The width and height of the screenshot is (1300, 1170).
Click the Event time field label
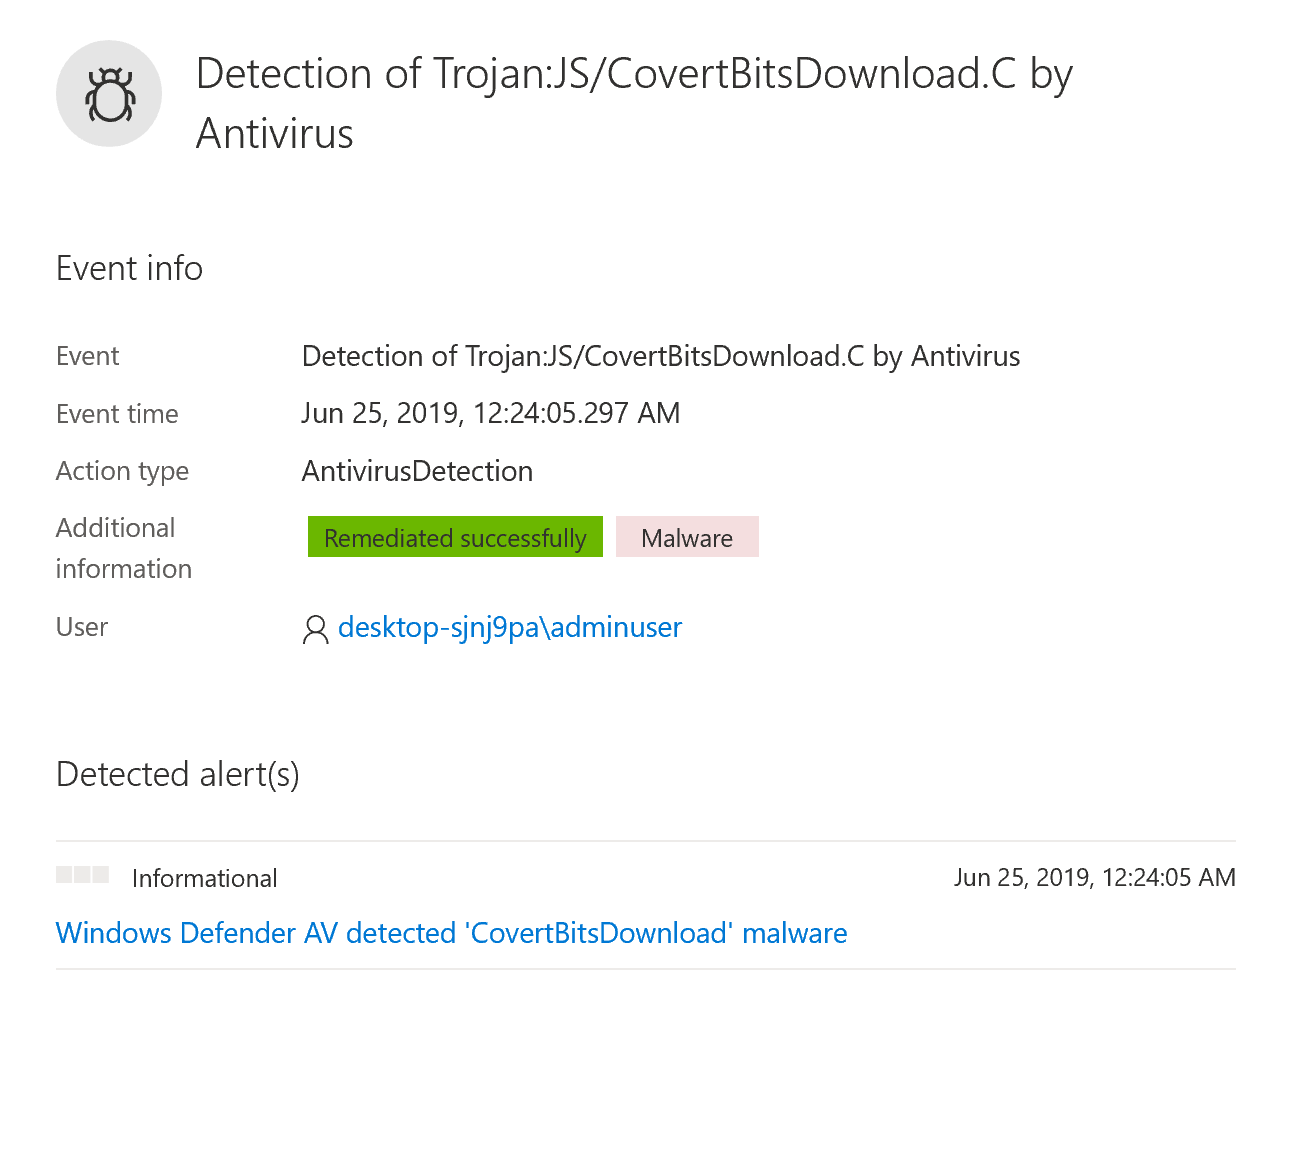coord(117,414)
